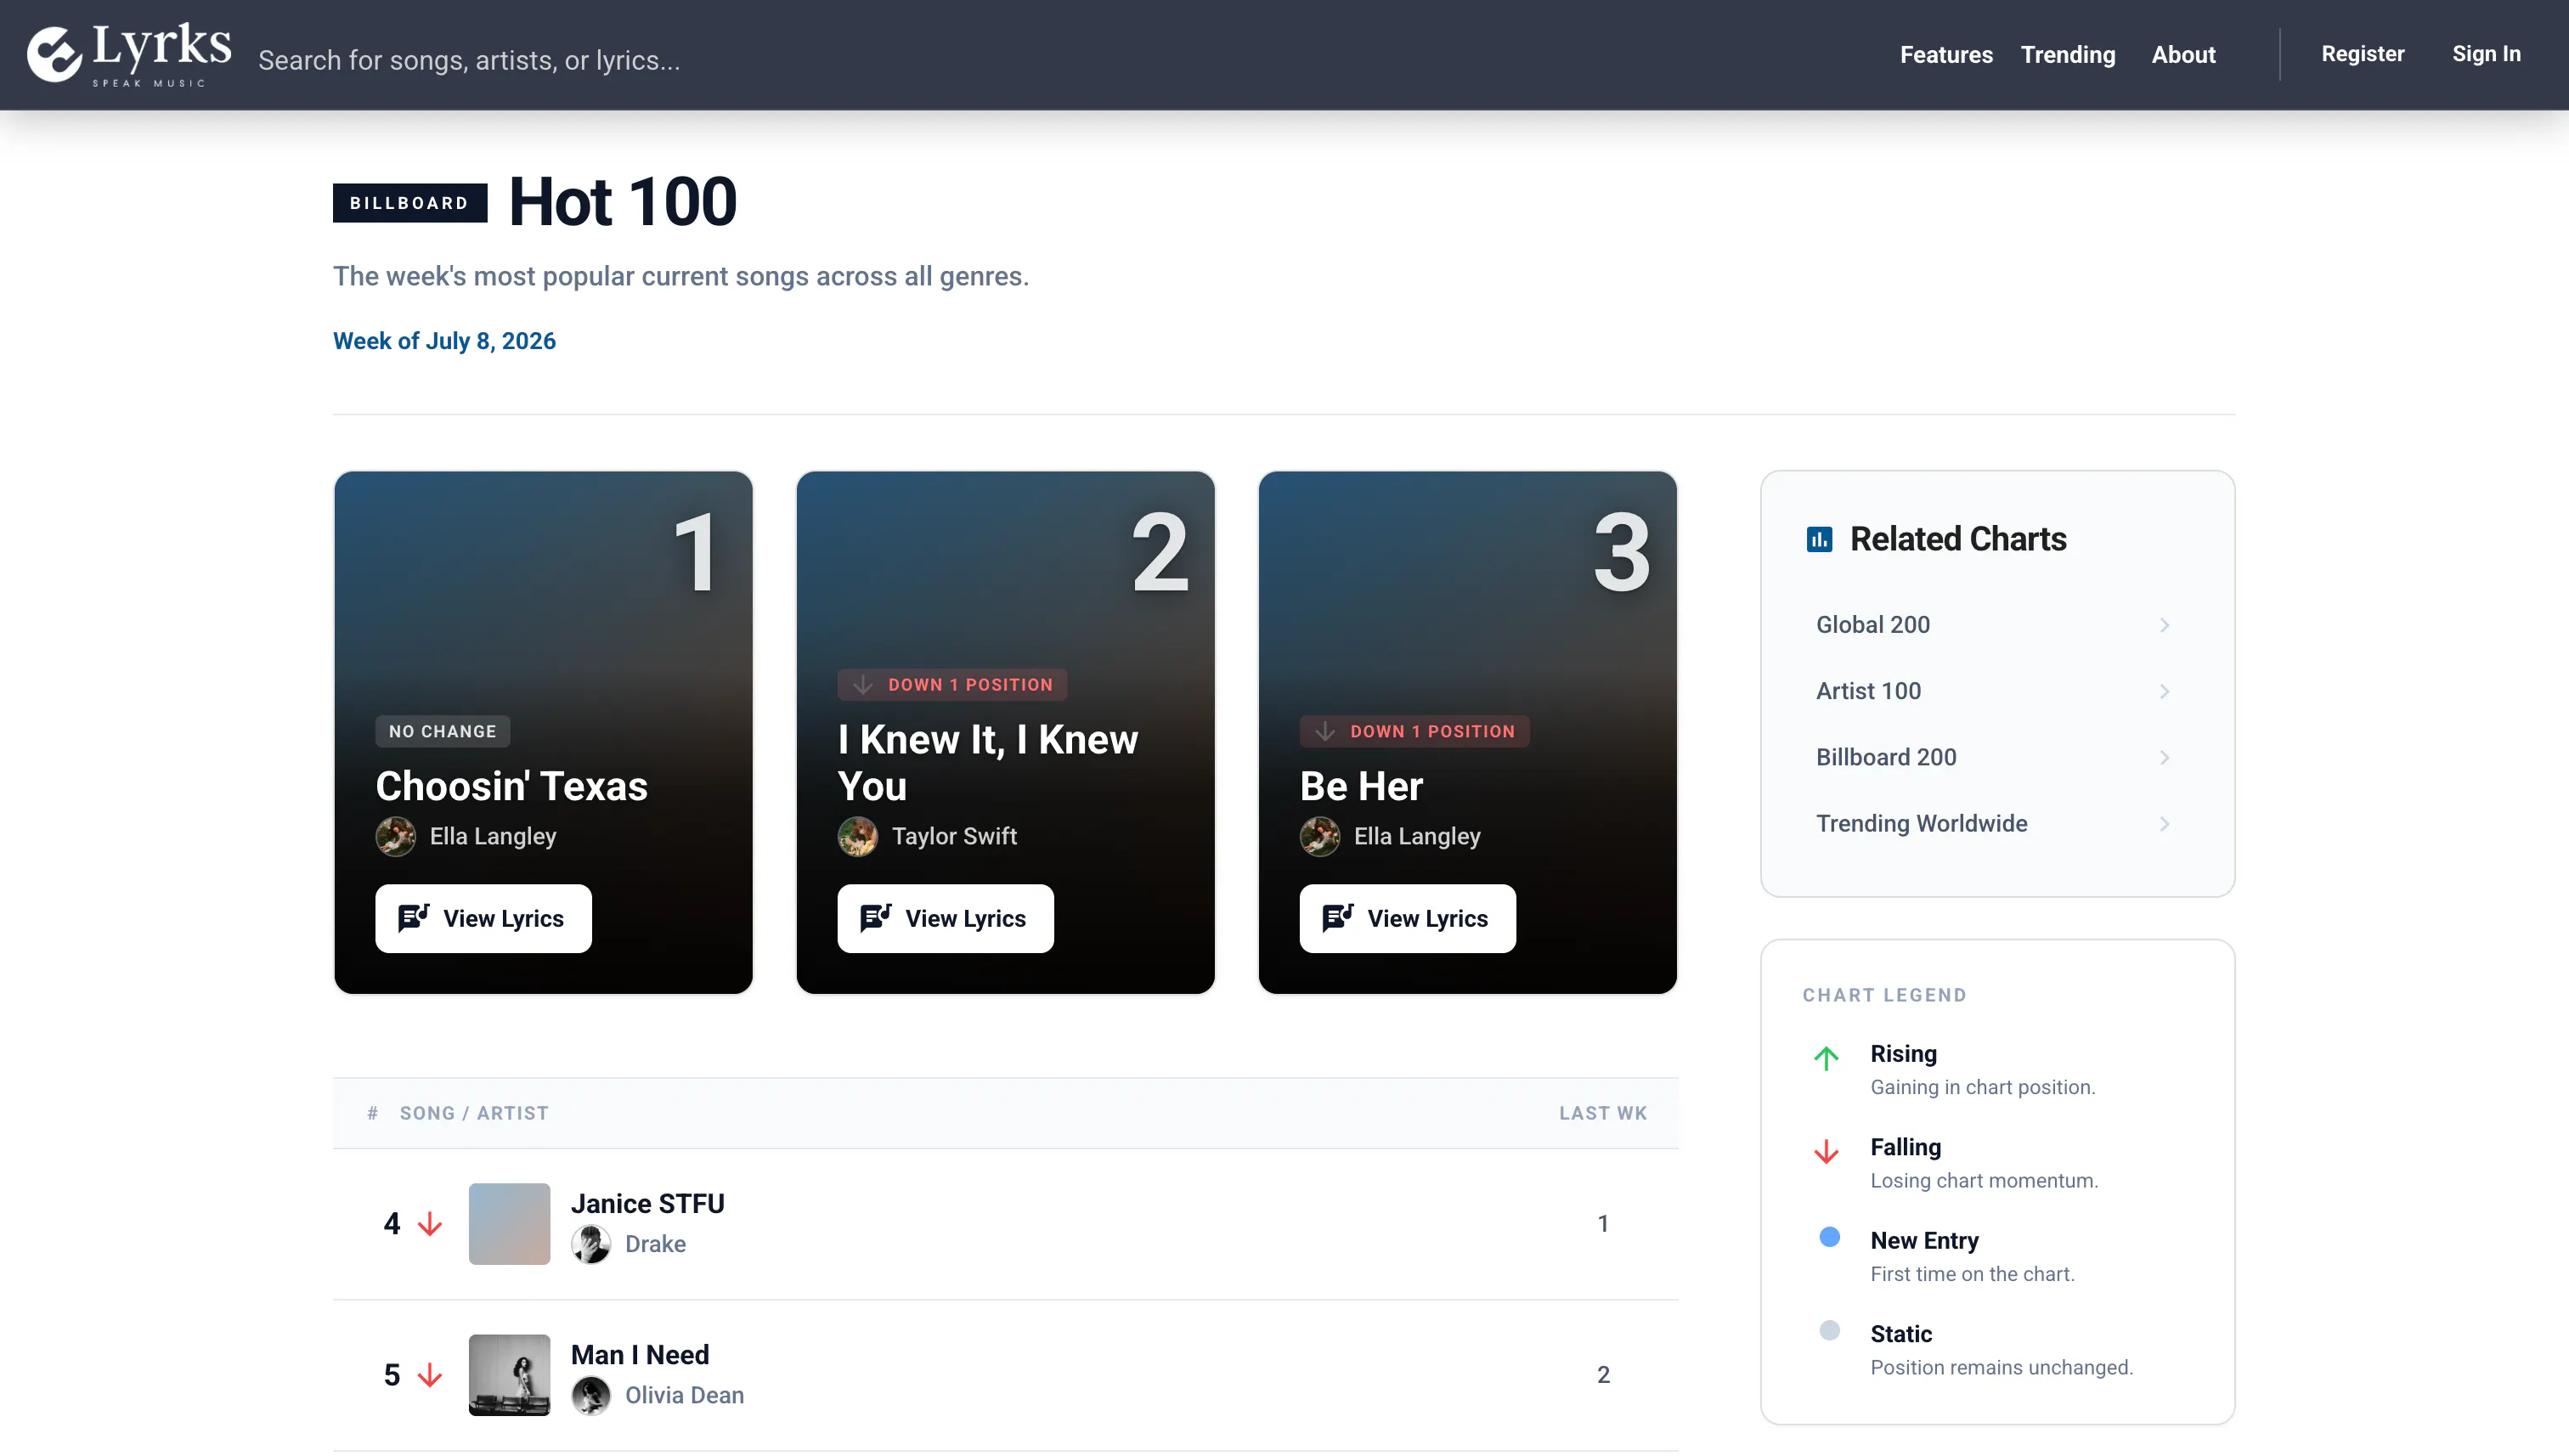
Task: Click last week value 1 for Janice STFU
Action: click(1603, 1224)
